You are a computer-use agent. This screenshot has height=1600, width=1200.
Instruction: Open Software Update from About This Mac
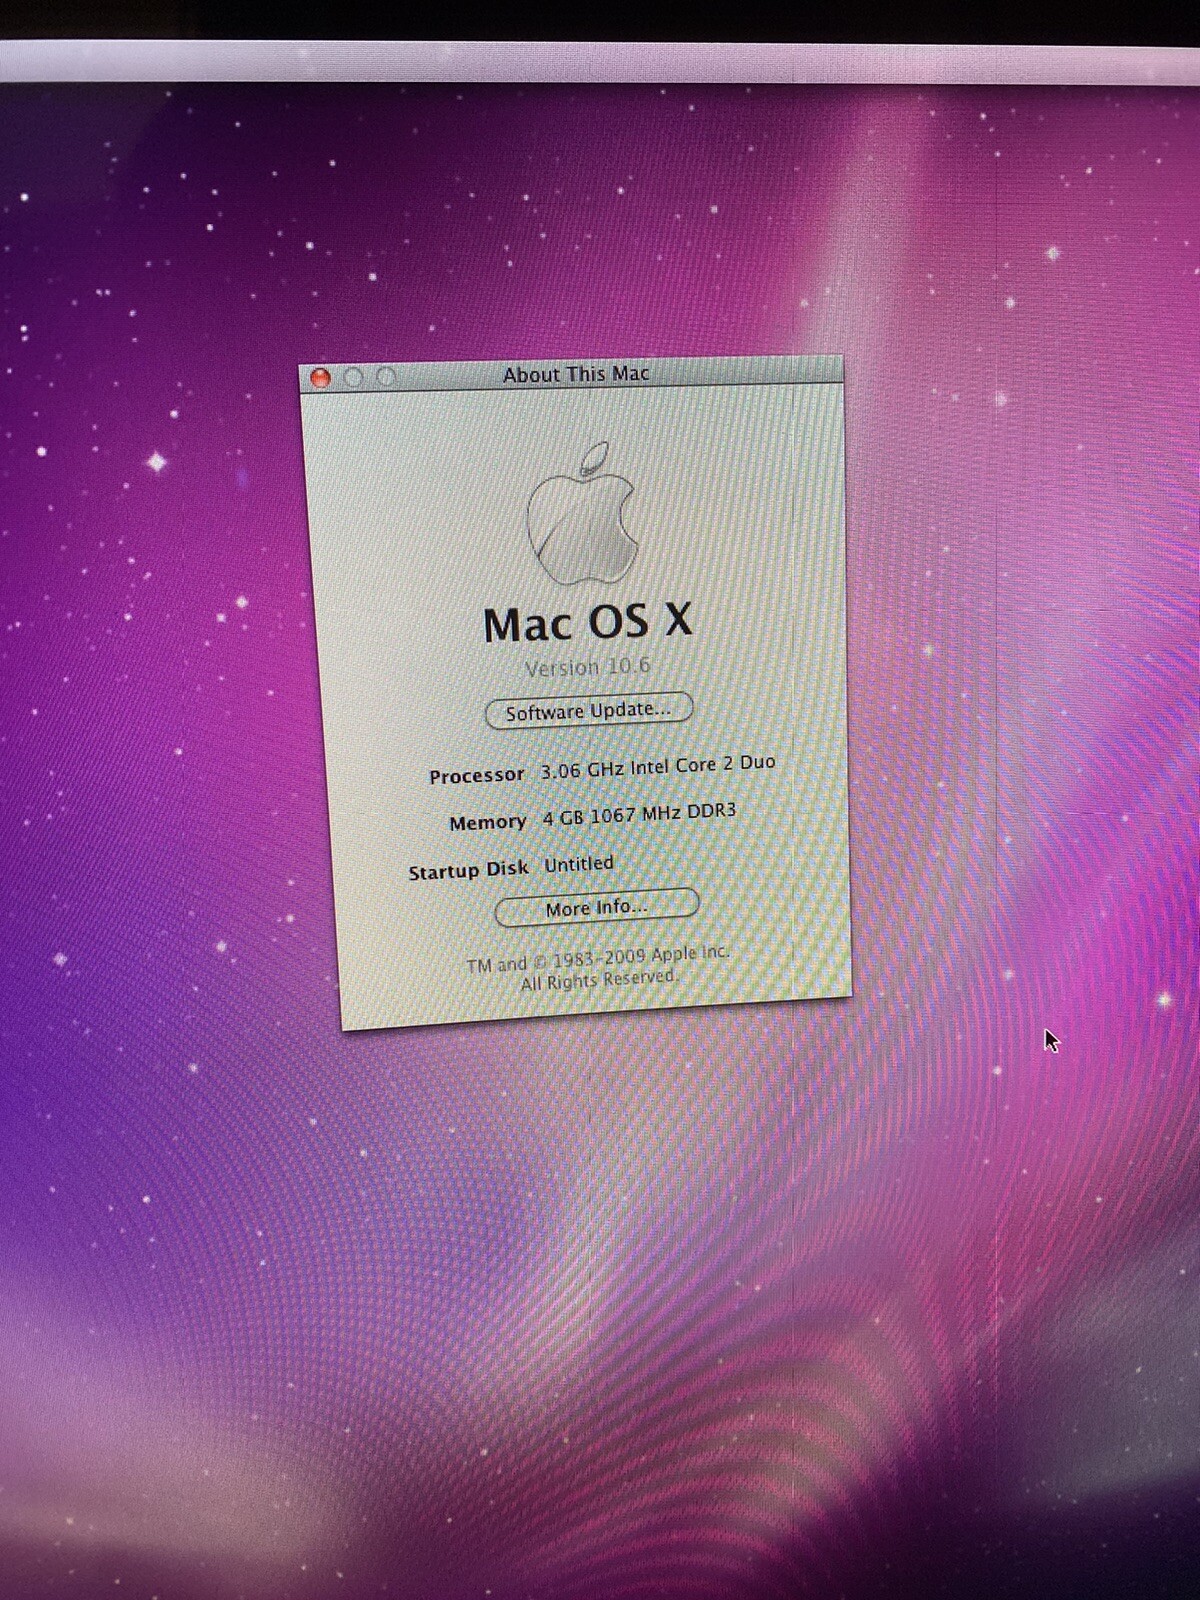(x=588, y=710)
